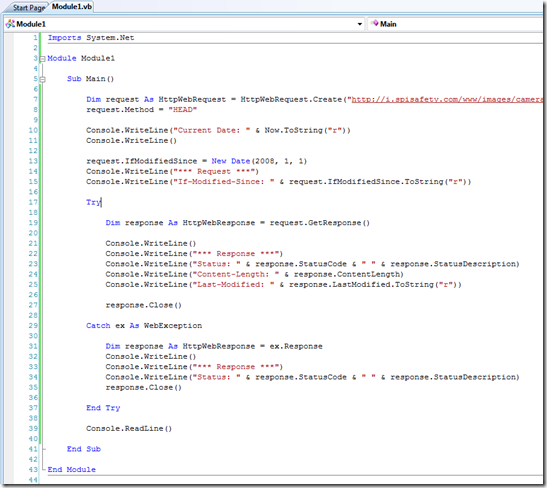
Task: Click the Module1 module icon in class selector
Action: click(10, 24)
